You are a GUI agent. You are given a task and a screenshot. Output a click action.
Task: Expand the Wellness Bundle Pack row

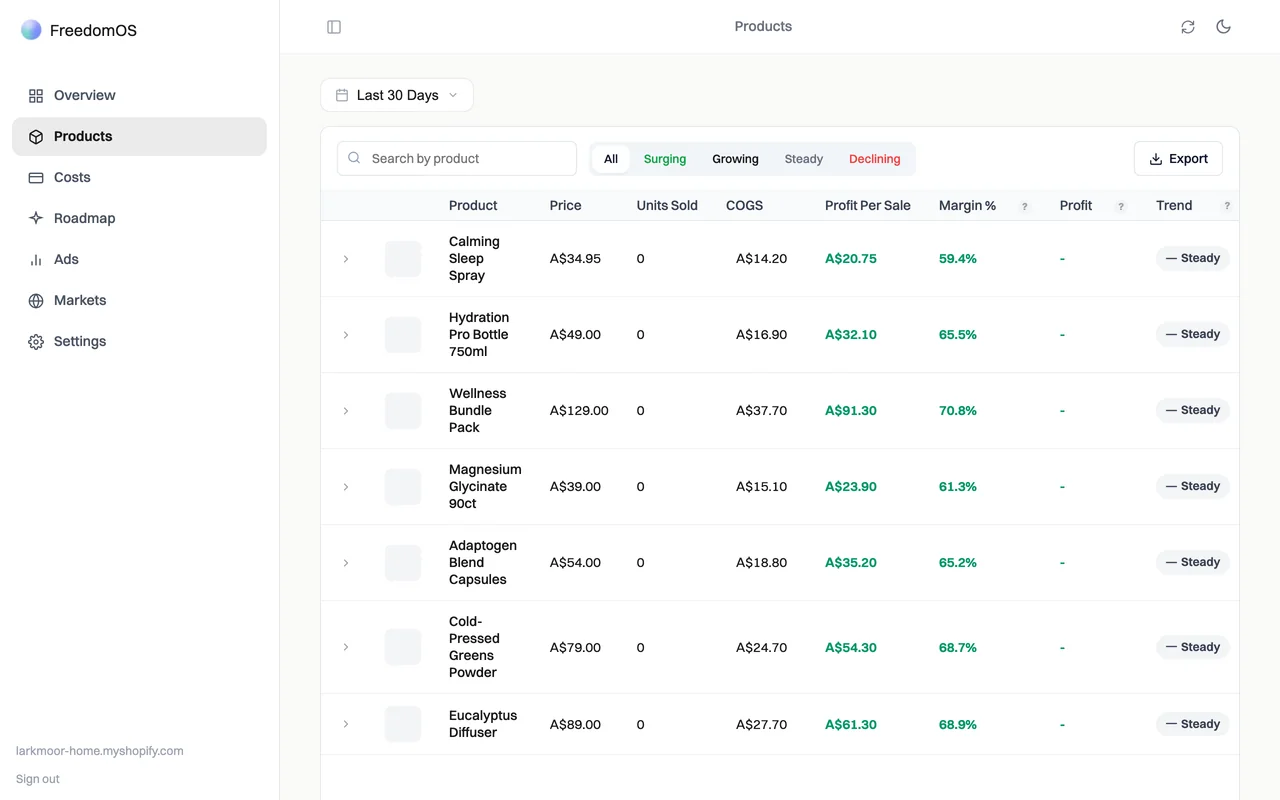[x=346, y=411]
